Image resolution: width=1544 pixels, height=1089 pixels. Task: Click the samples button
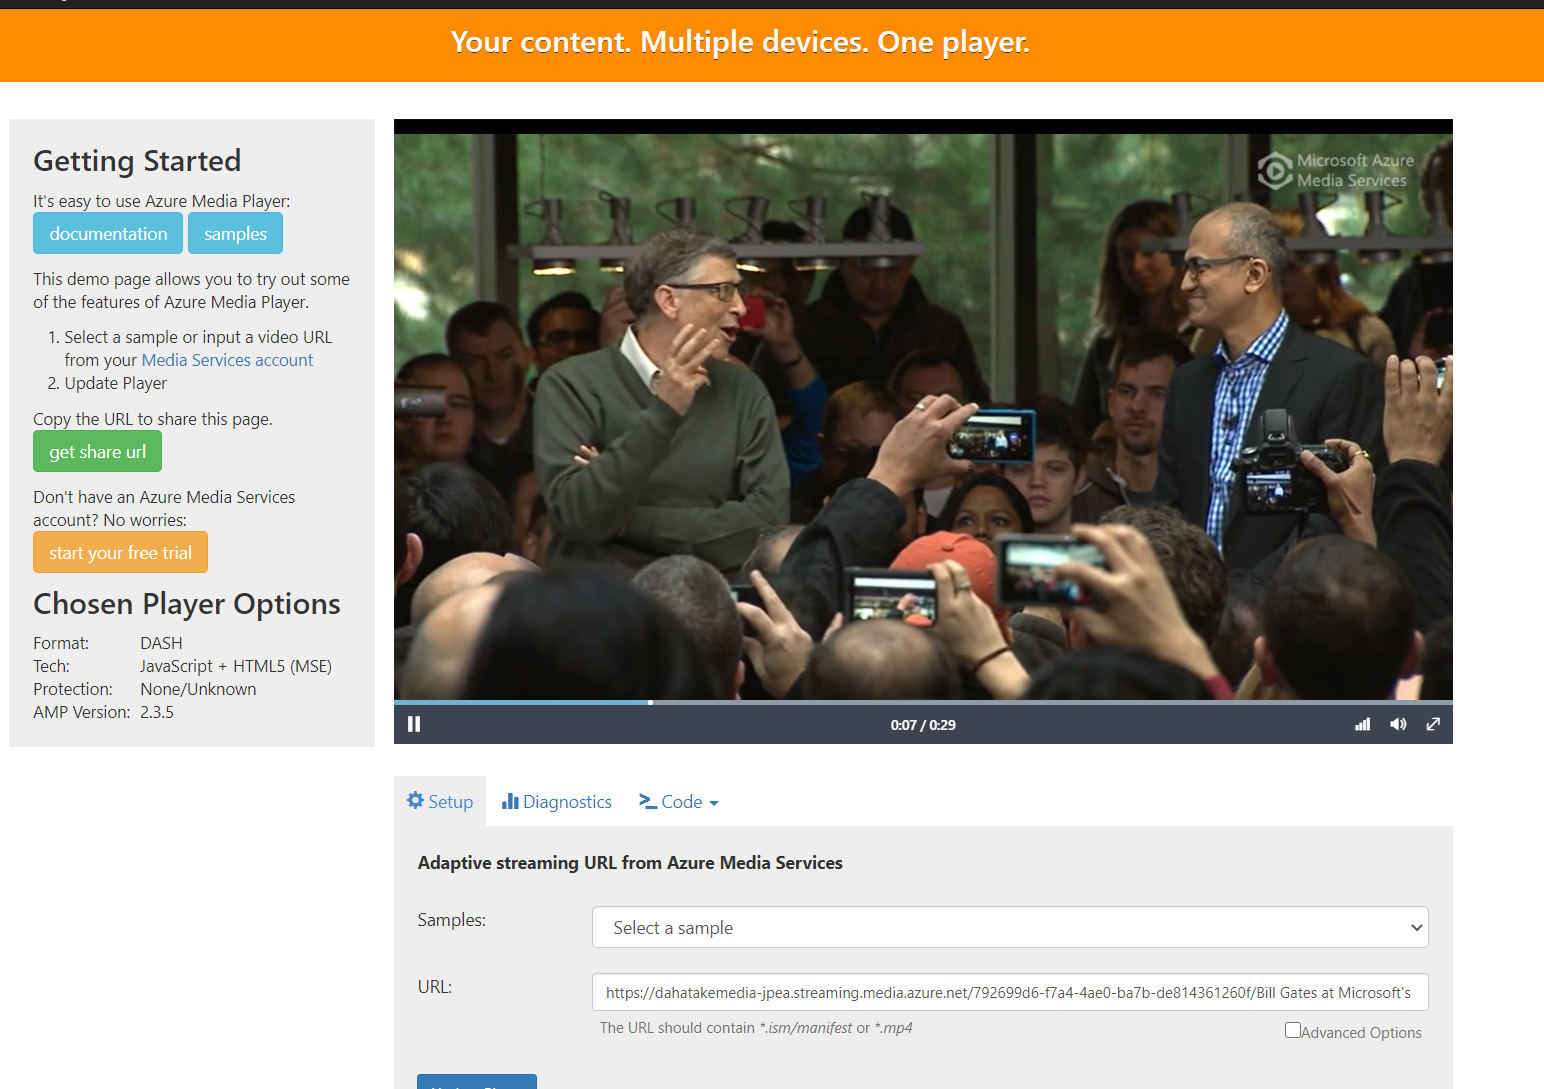coord(235,233)
